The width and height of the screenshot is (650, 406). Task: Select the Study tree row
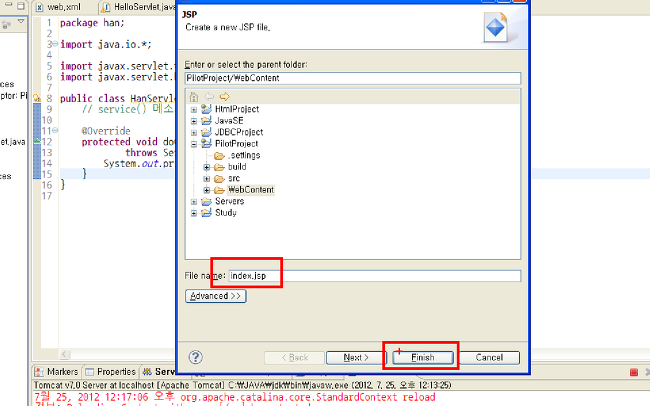pos(226,213)
